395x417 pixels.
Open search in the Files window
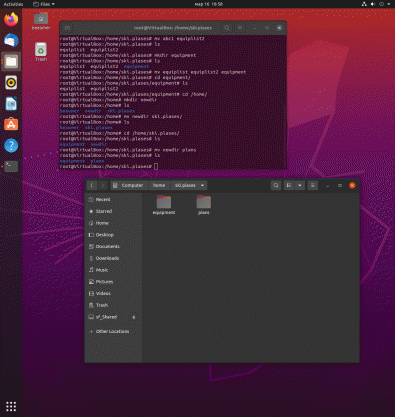click(x=276, y=185)
